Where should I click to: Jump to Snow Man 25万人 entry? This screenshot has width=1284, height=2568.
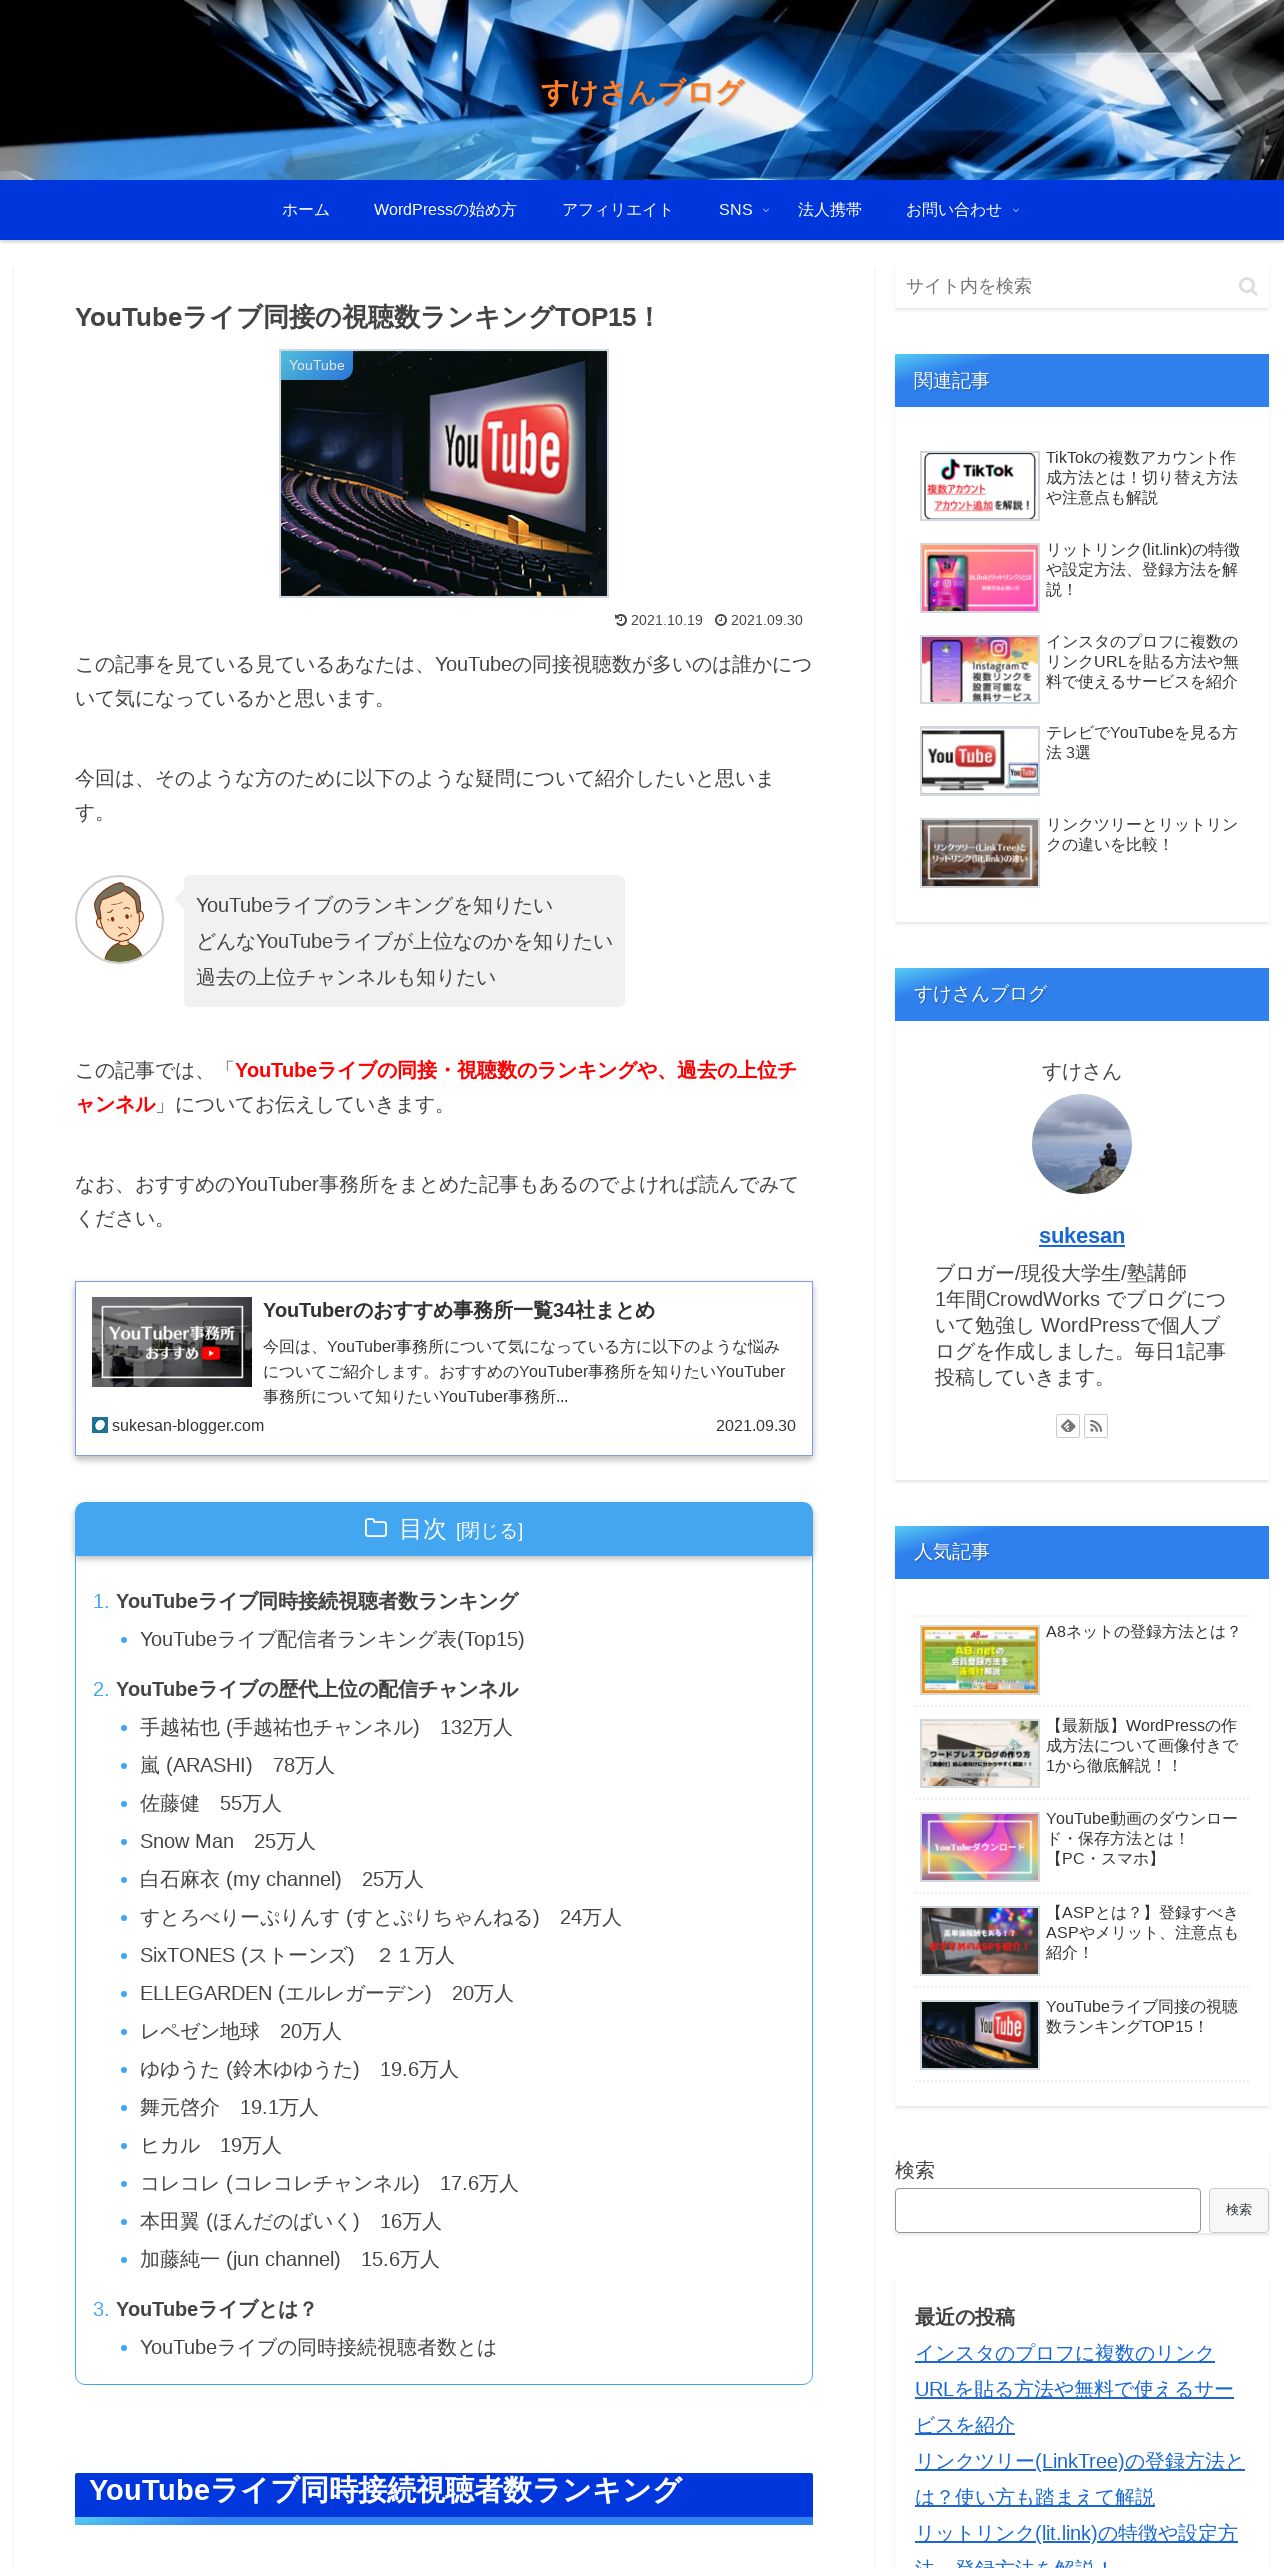[228, 1841]
